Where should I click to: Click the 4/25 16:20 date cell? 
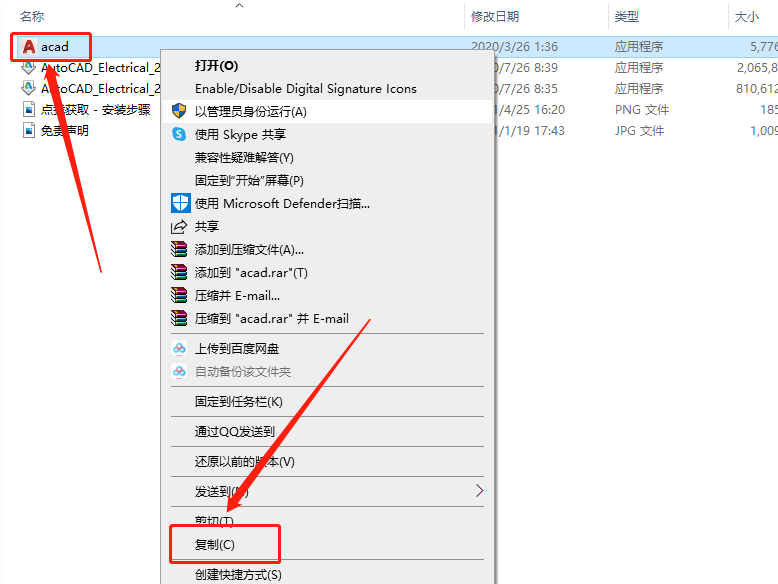530,110
